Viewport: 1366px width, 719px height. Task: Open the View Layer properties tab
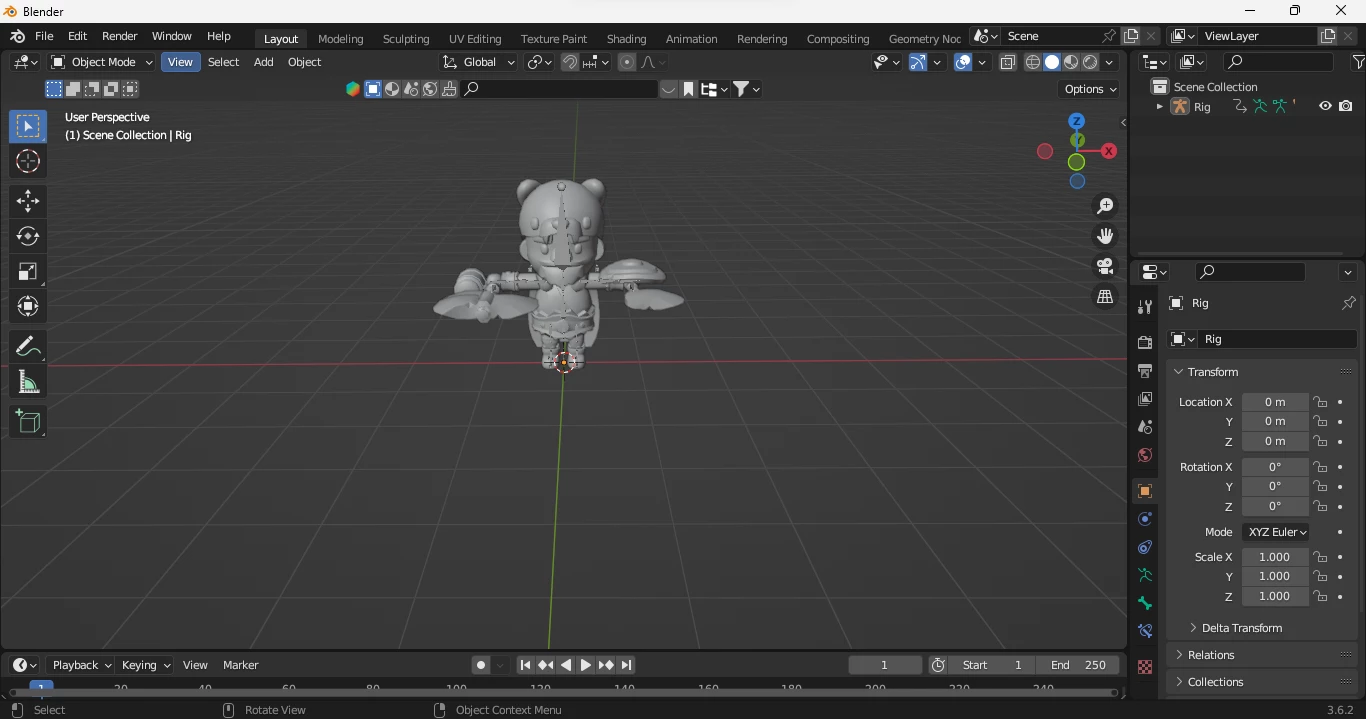(1145, 398)
